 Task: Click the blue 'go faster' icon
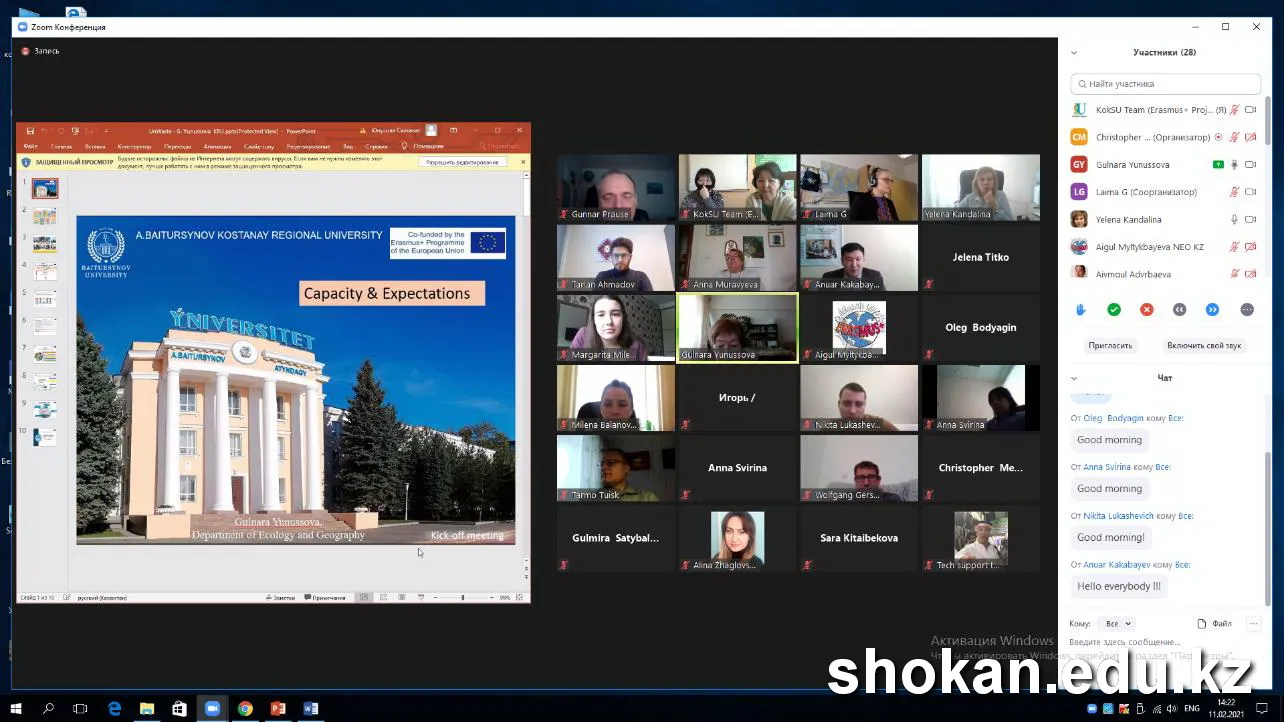(1212, 310)
